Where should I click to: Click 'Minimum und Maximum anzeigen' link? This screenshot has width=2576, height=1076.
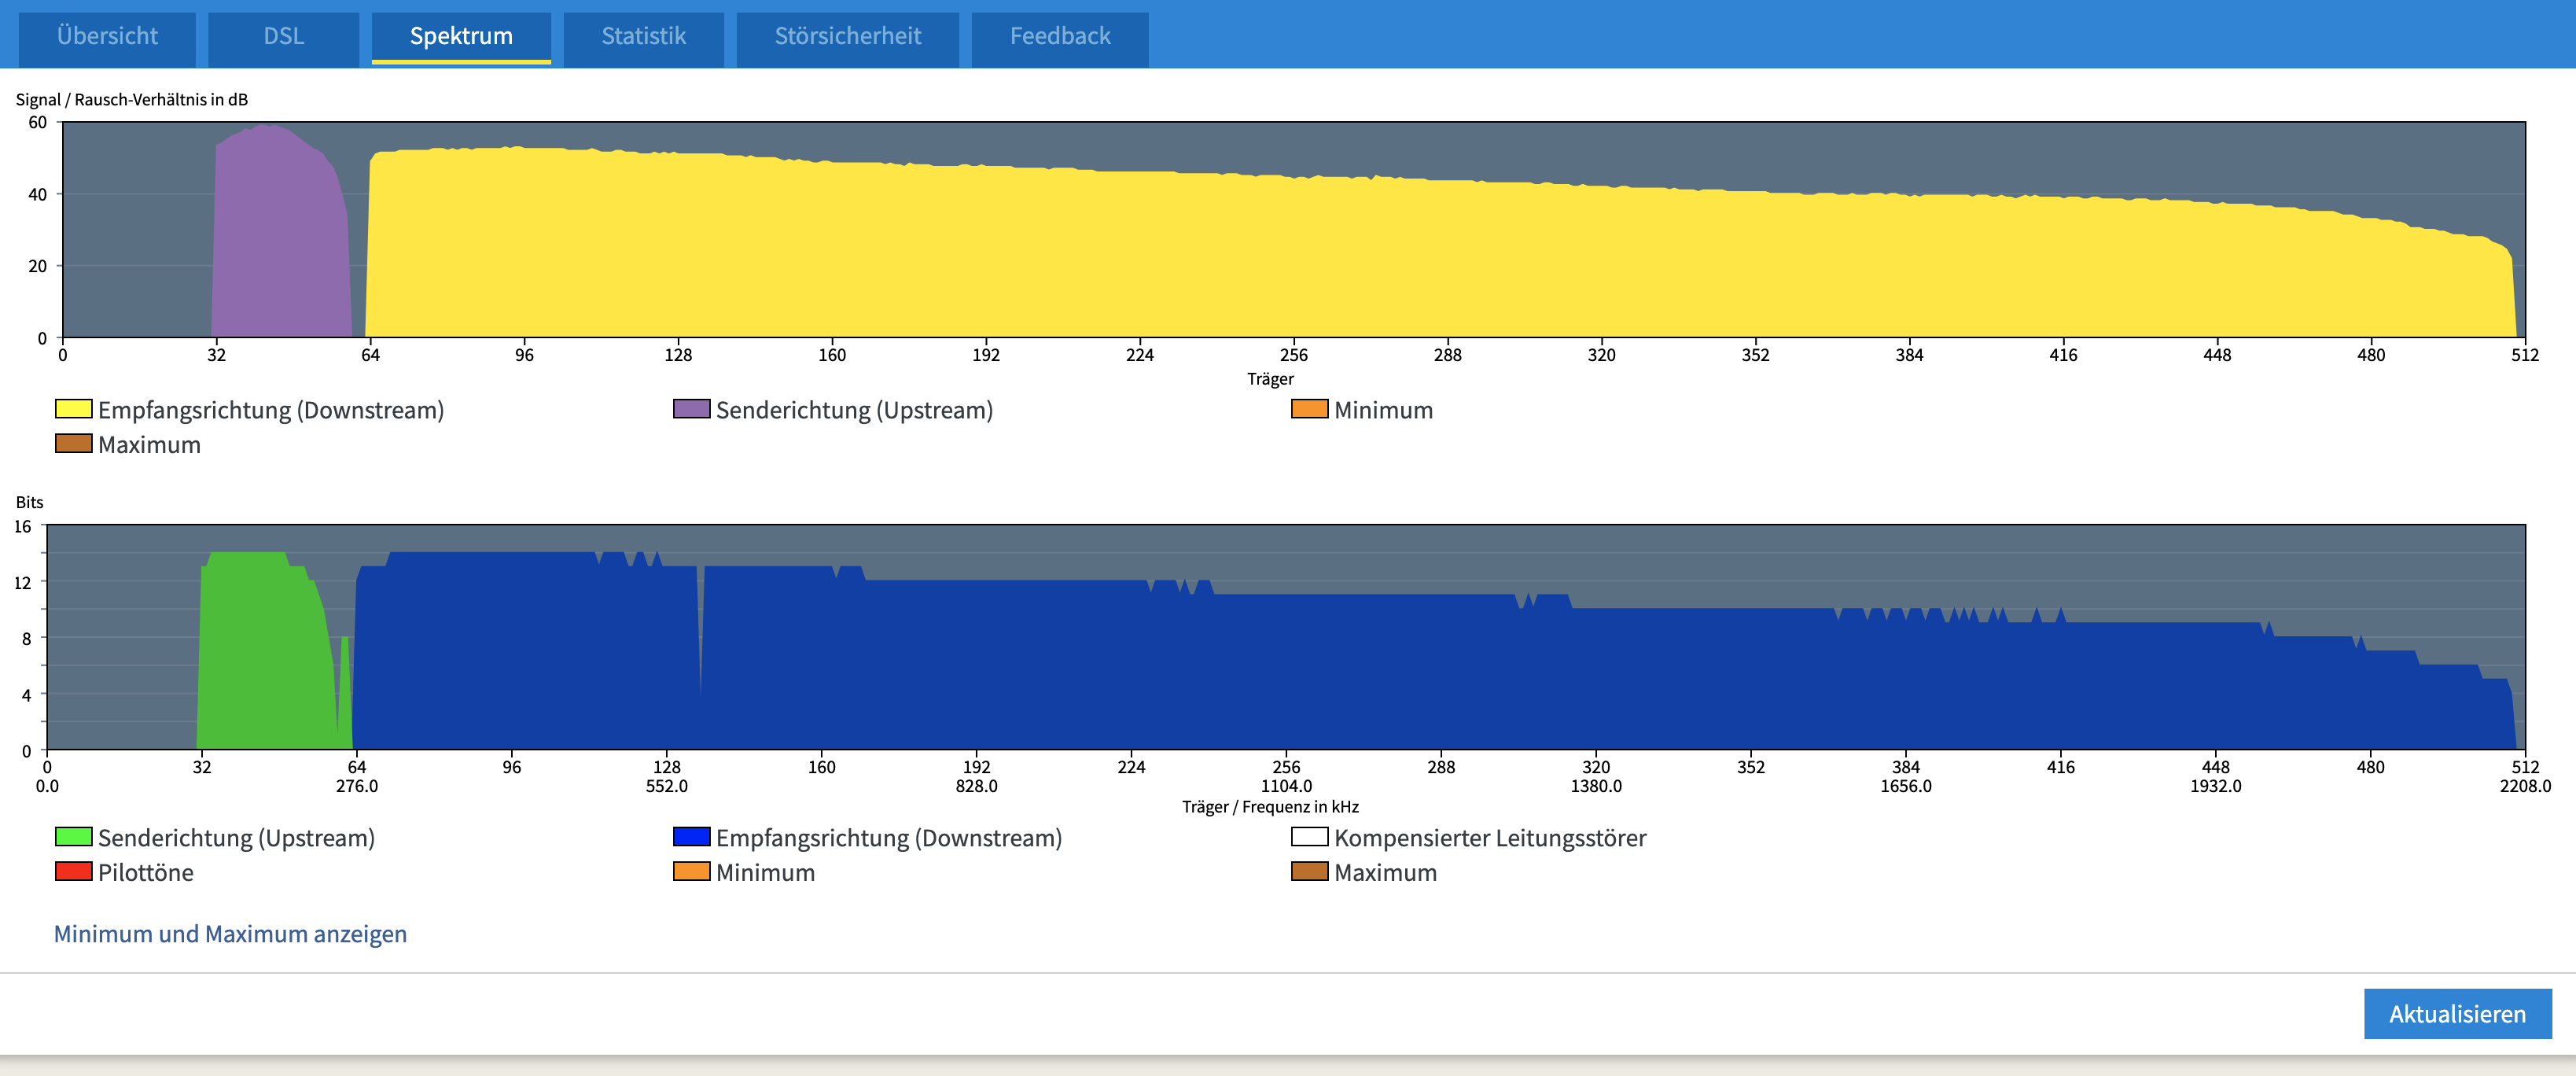[230, 933]
